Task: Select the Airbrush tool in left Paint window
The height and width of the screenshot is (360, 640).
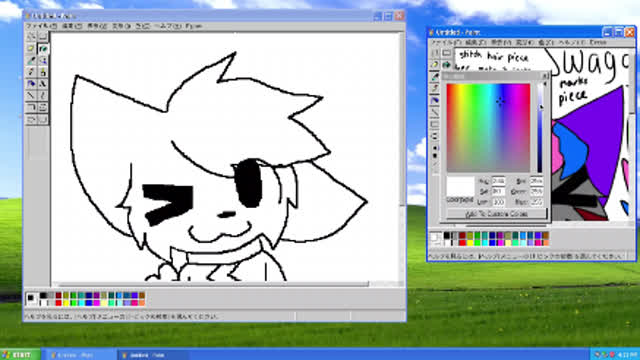Action: tap(31, 84)
